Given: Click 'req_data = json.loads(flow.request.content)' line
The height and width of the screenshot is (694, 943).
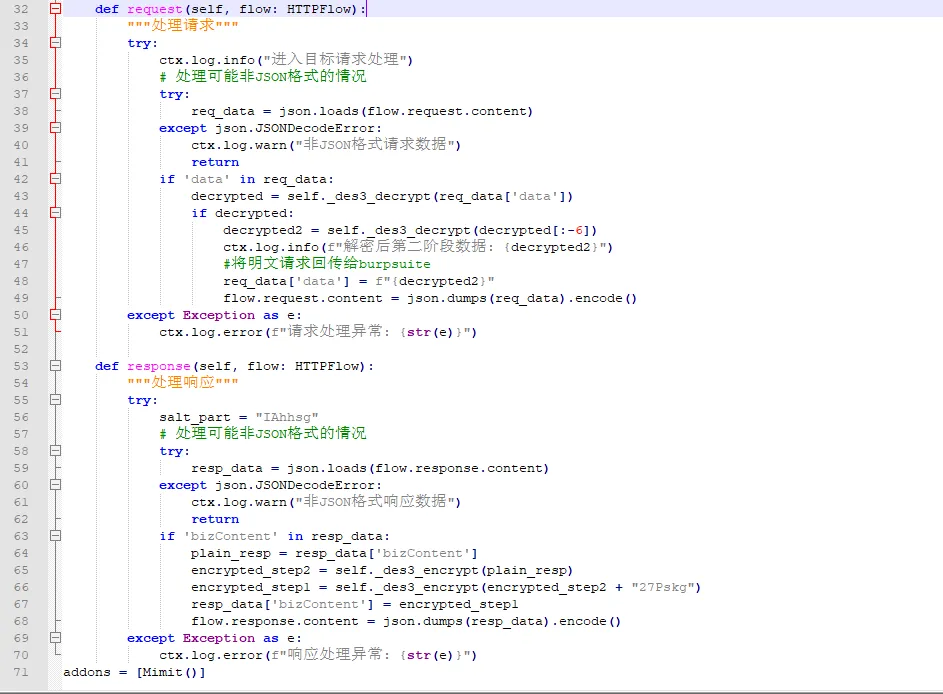Looking at the screenshot, I should point(362,111).
